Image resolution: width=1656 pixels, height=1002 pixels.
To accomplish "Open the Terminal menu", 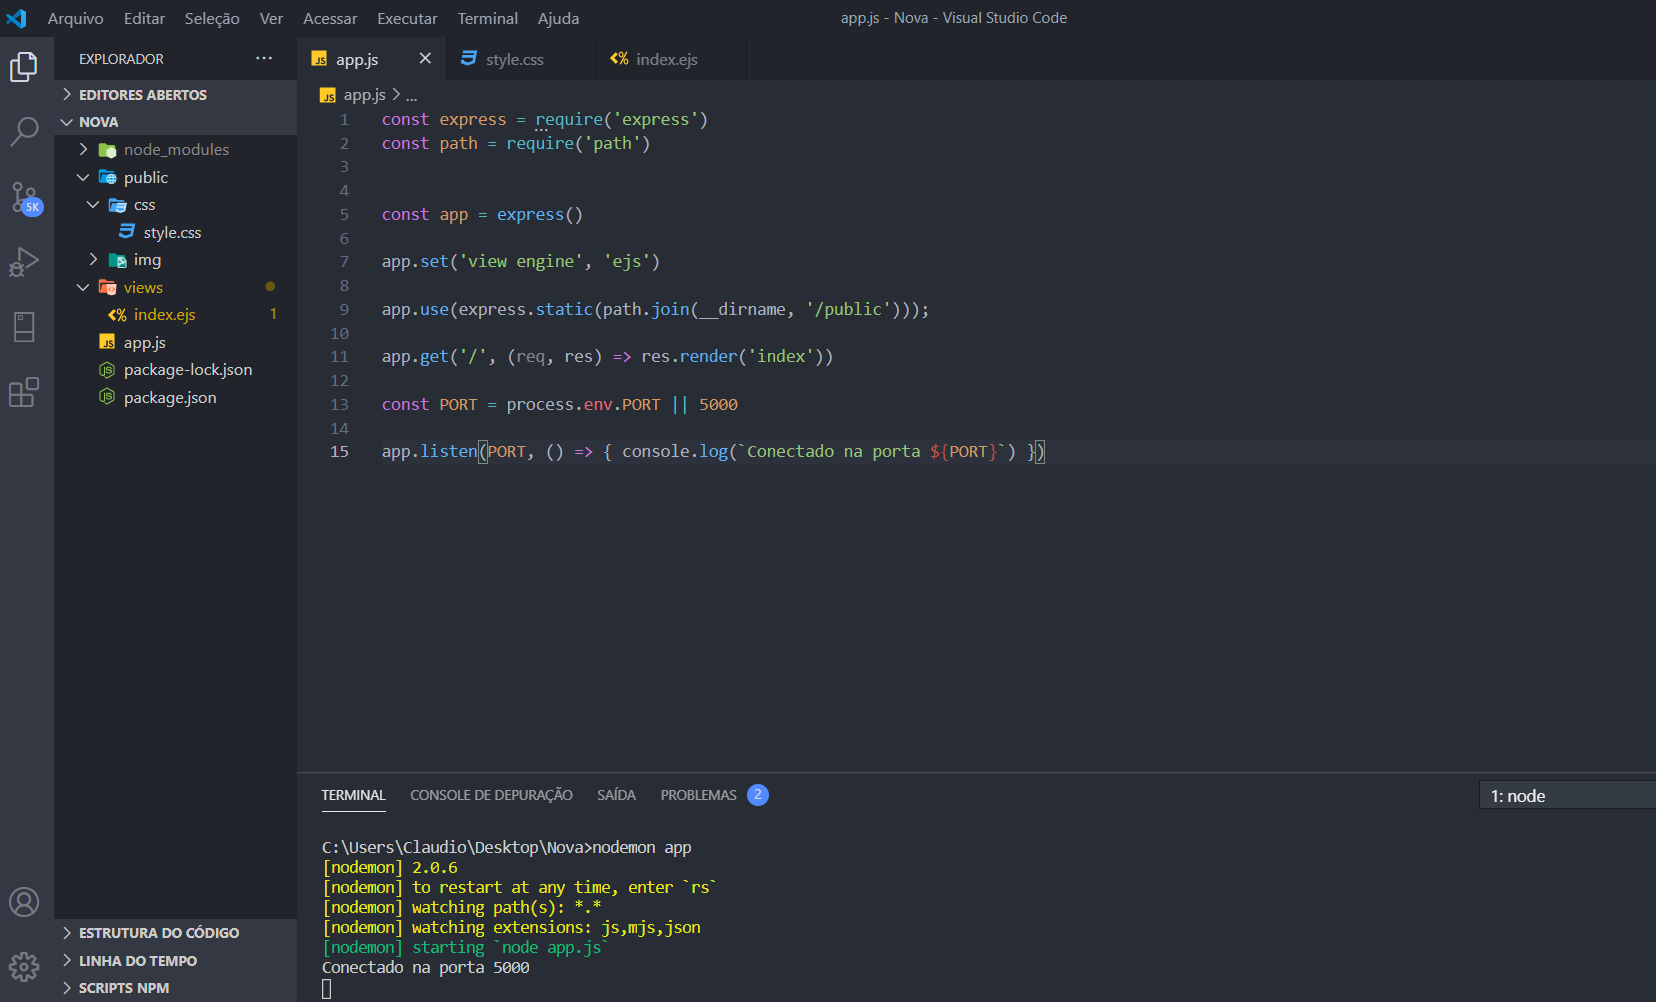I will click(488, 18).
